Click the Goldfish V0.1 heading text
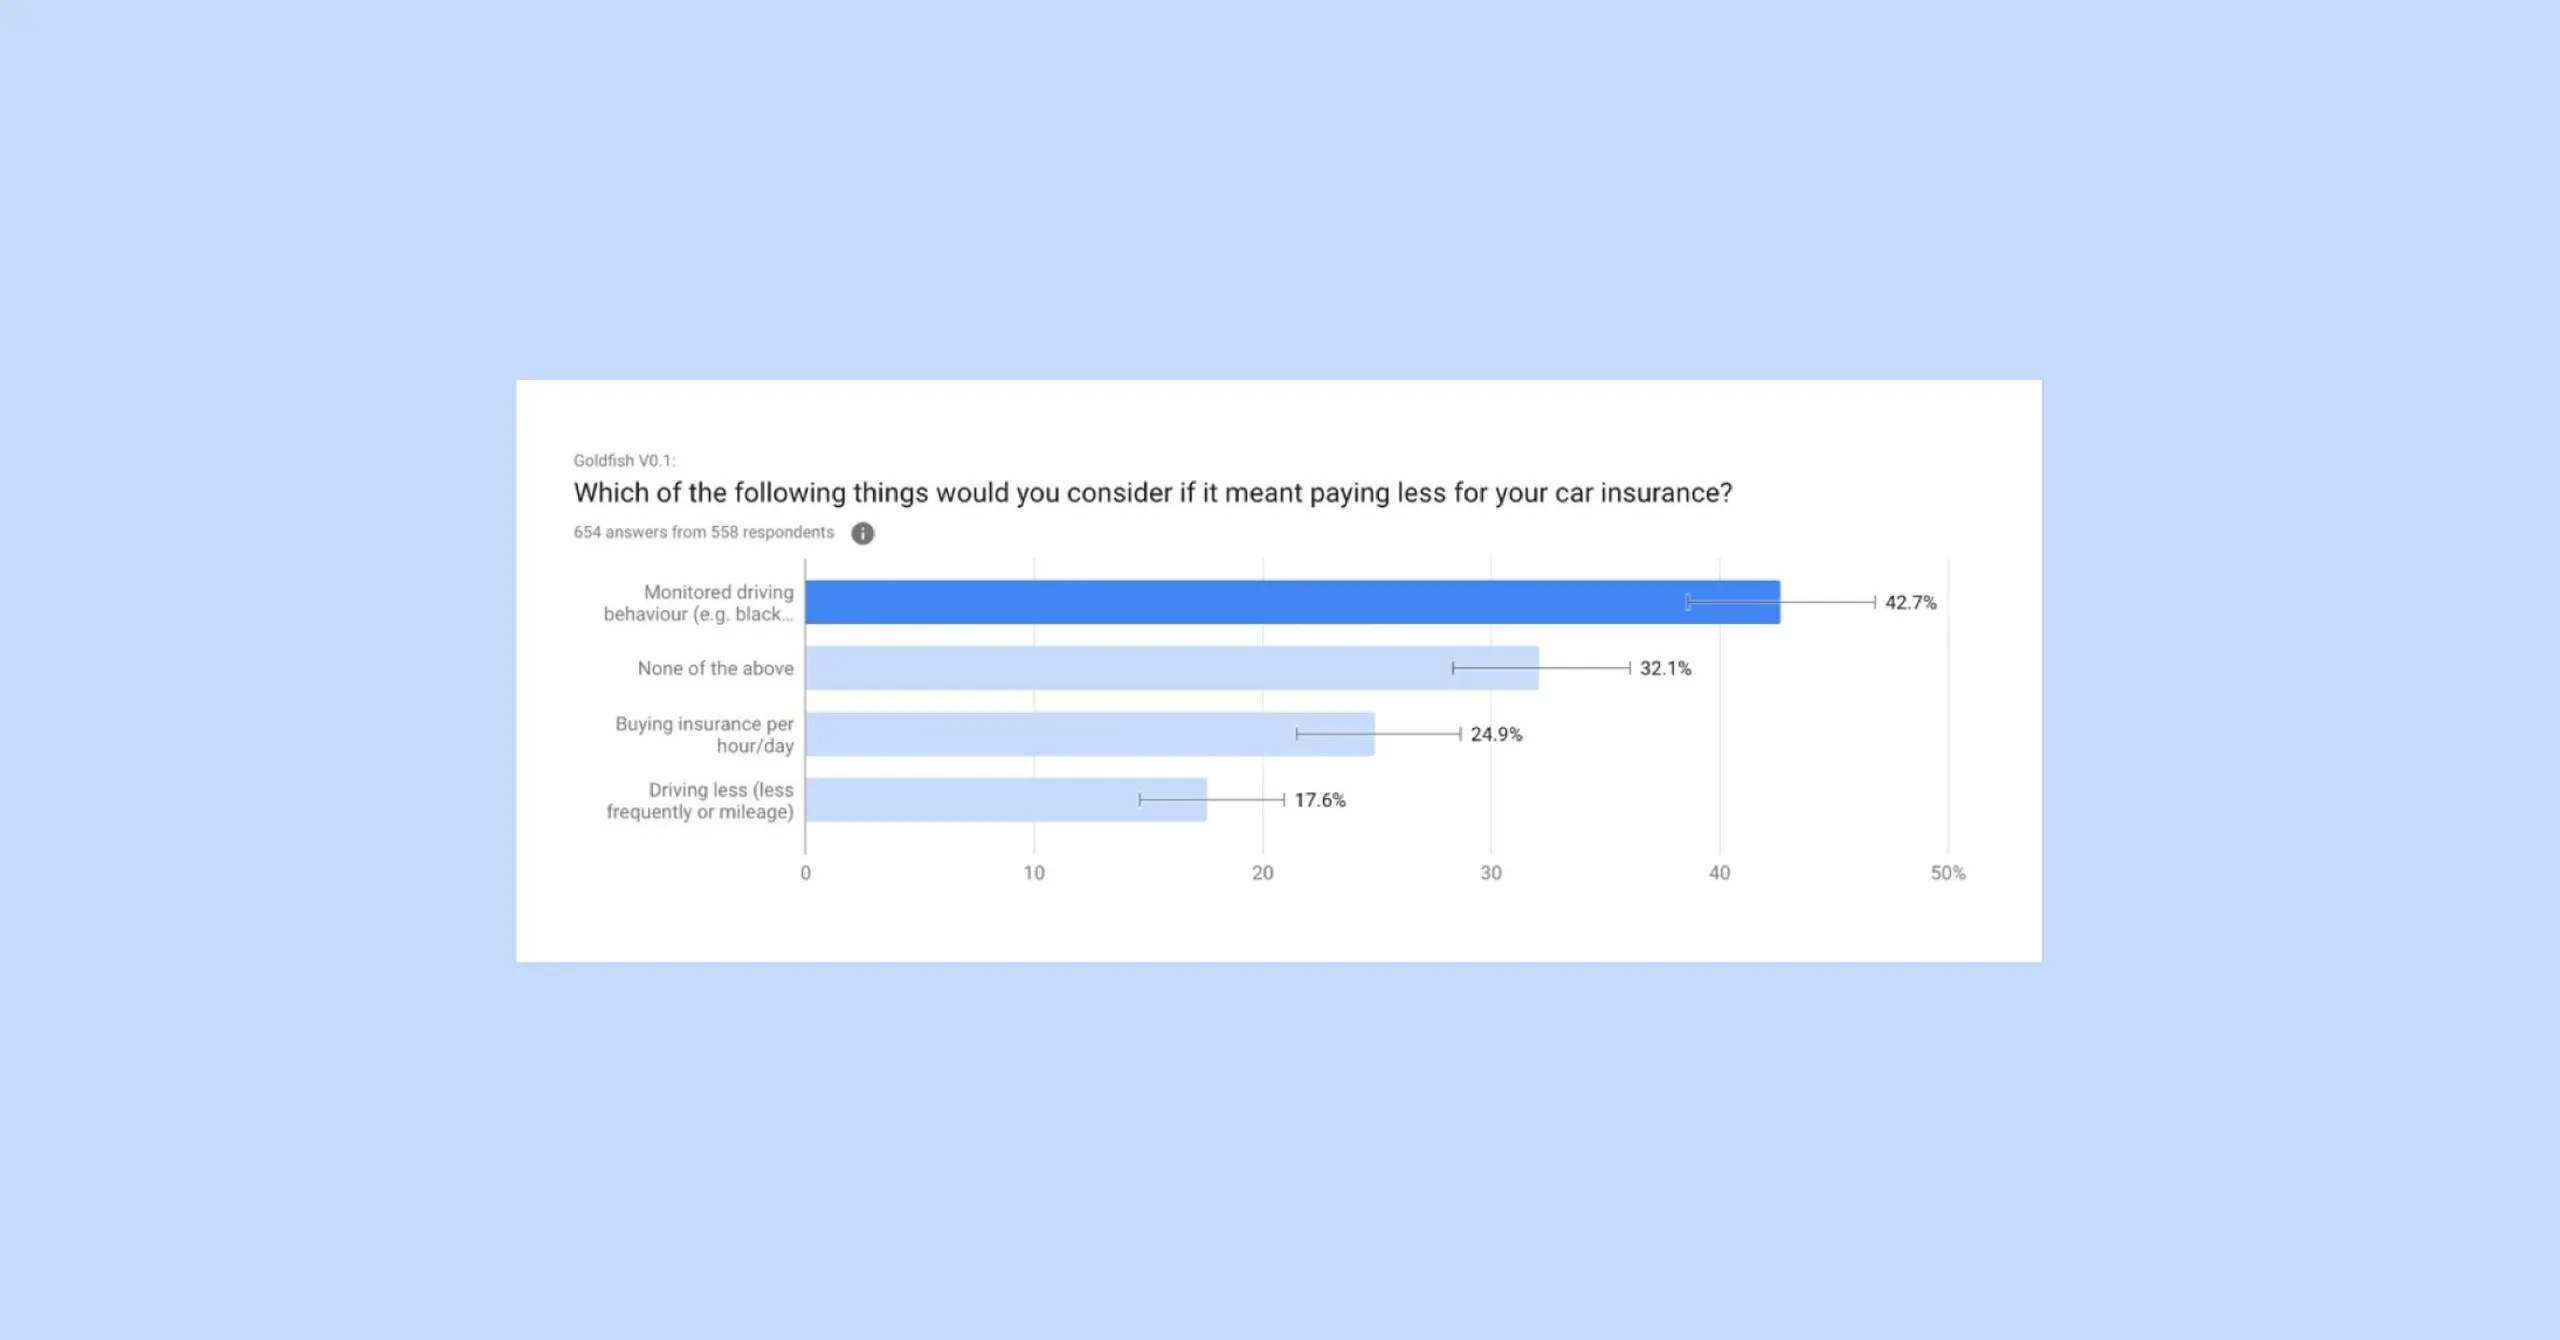The image size is (2560, 1340). coord(624,461)
